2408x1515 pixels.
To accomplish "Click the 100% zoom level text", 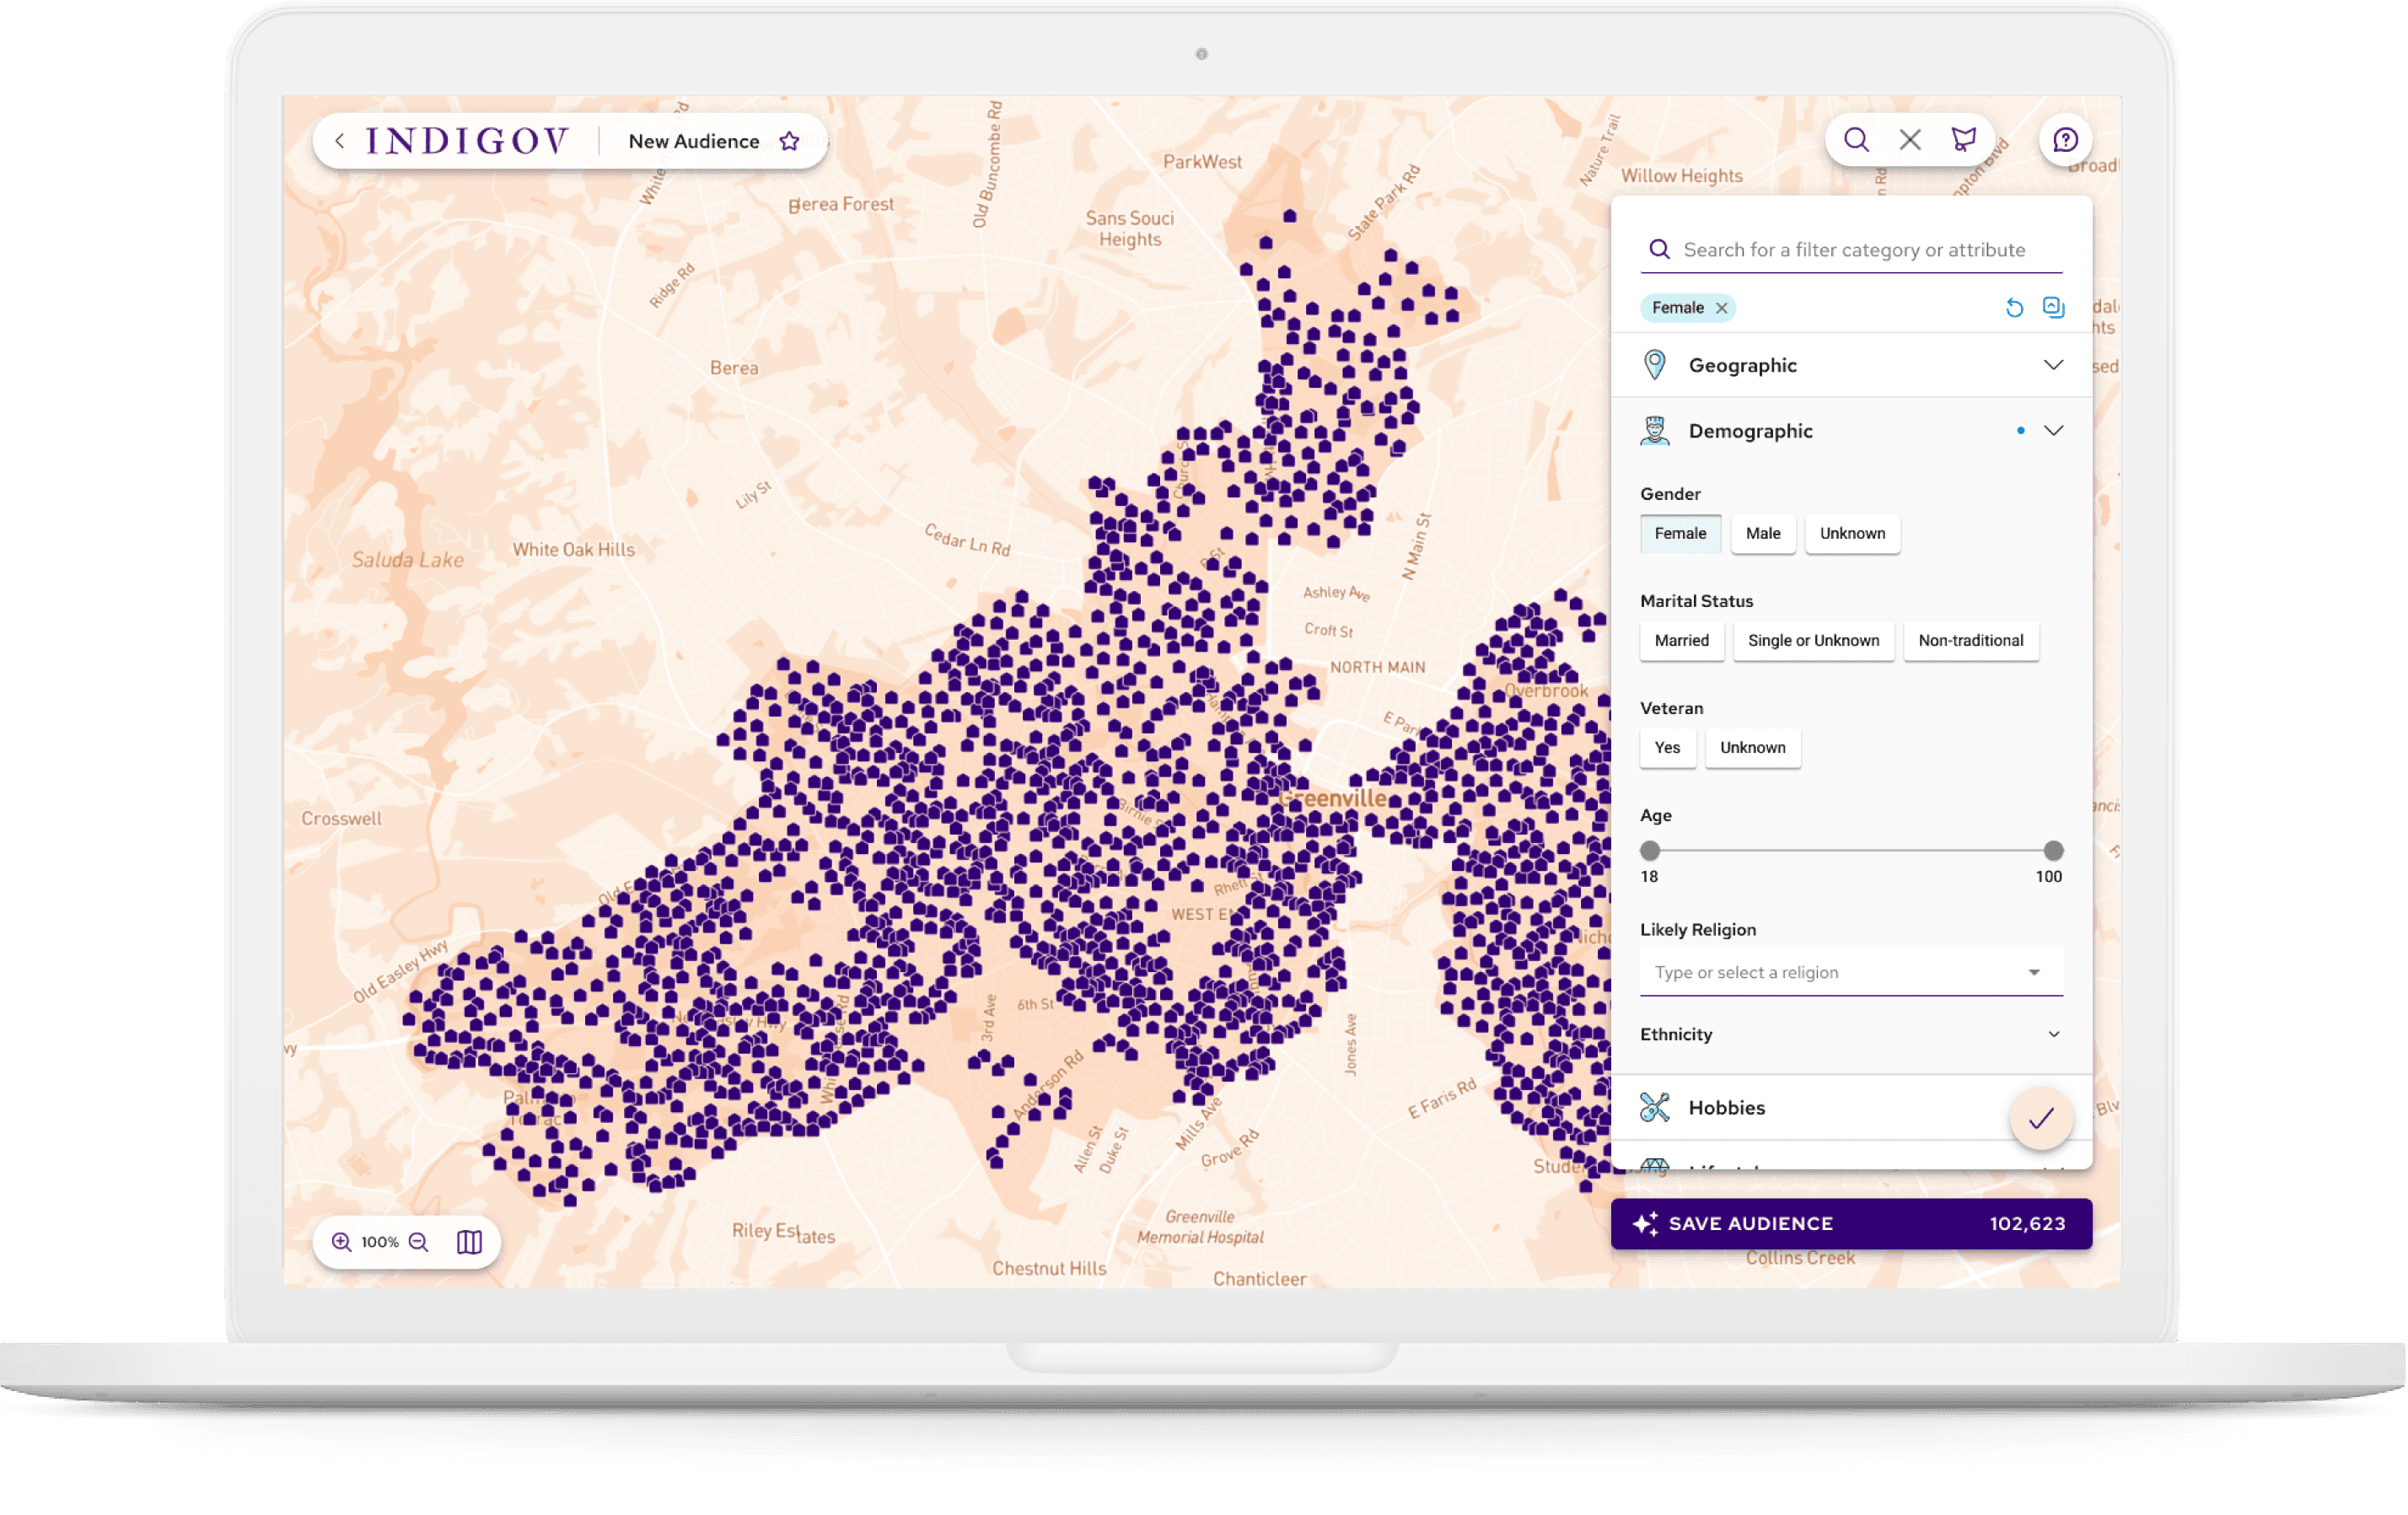I will [x=380, y=1241].
